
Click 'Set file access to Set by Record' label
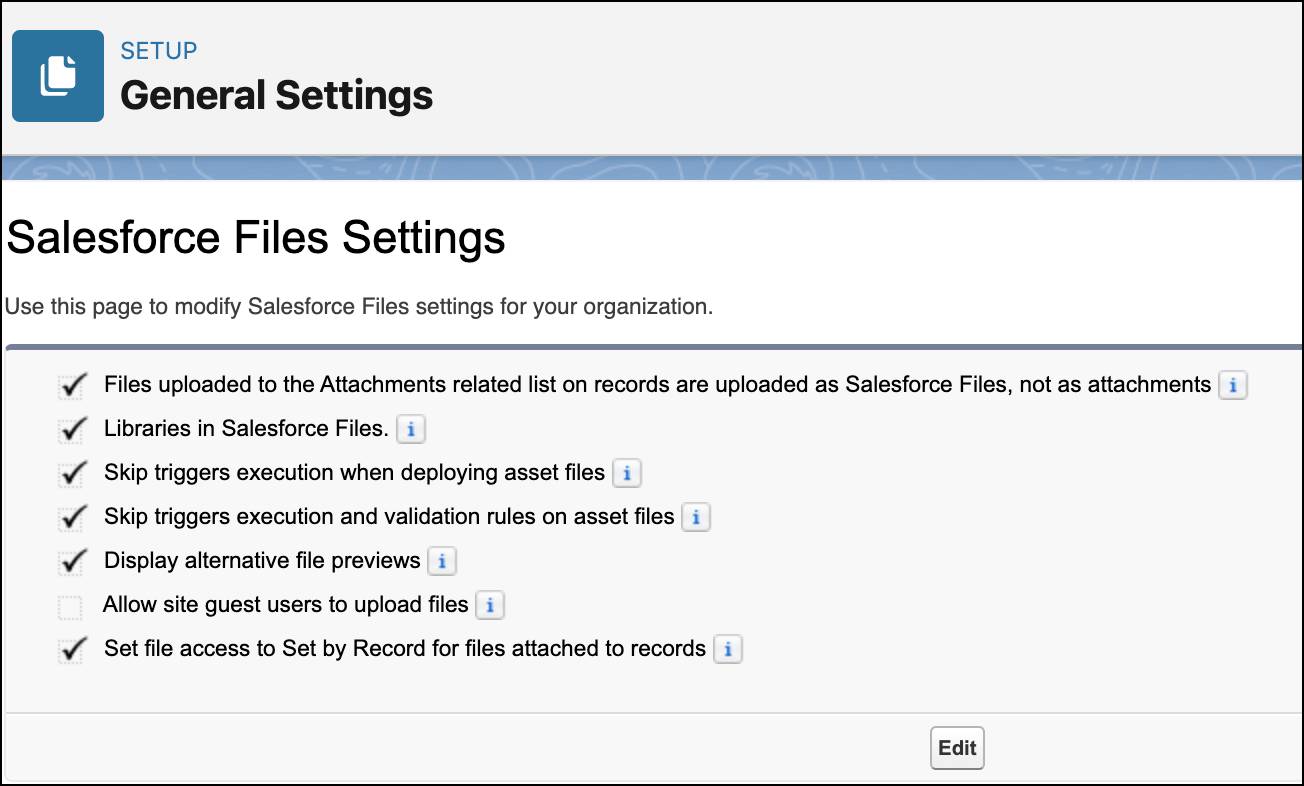point(405,649)
